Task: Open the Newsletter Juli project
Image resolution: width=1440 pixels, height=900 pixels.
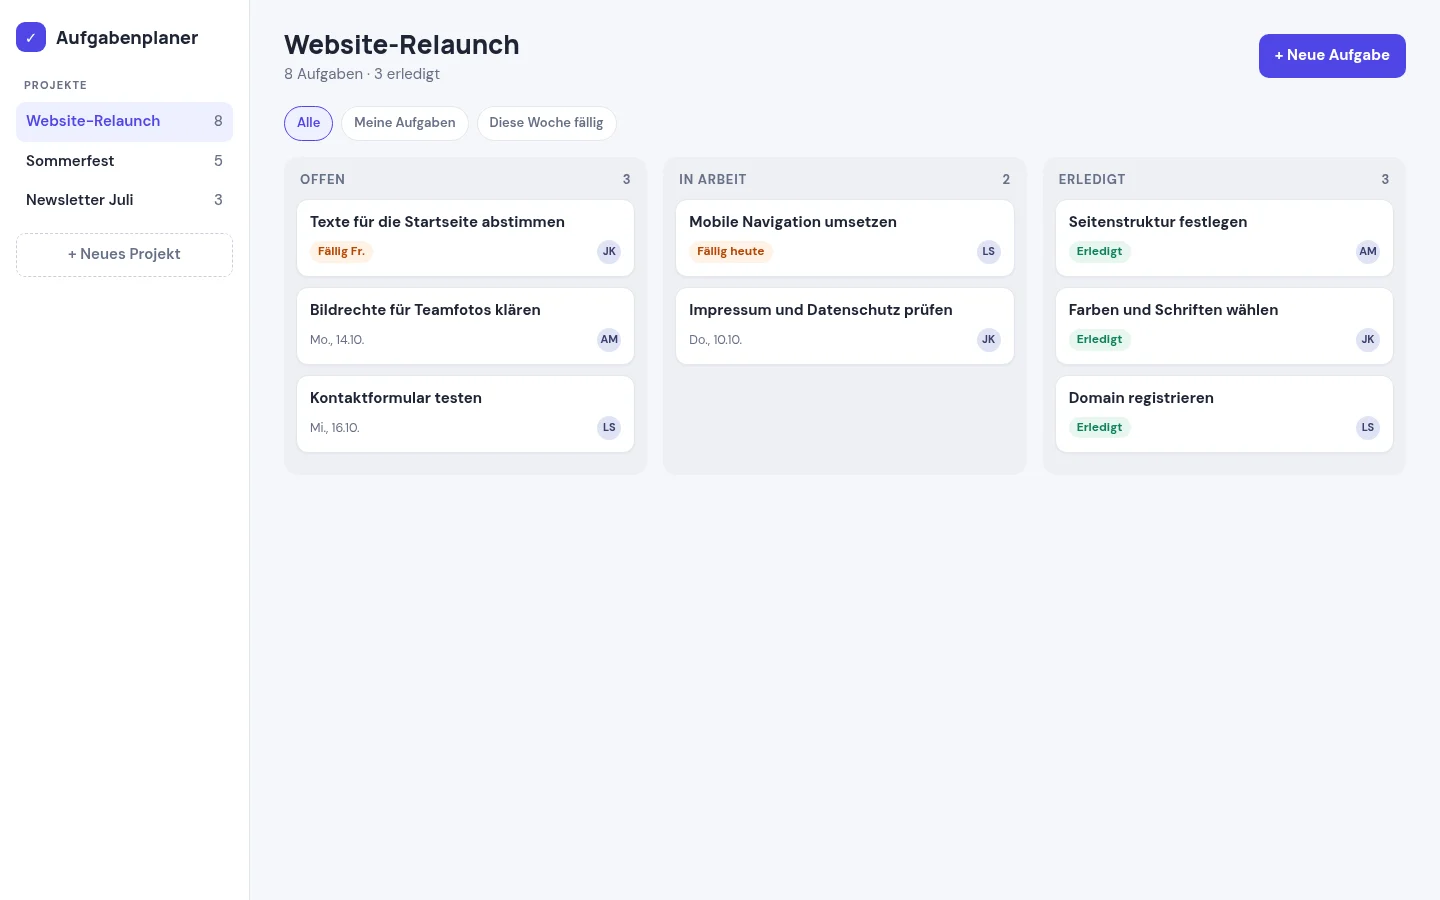Action: [x=124, y=200]
